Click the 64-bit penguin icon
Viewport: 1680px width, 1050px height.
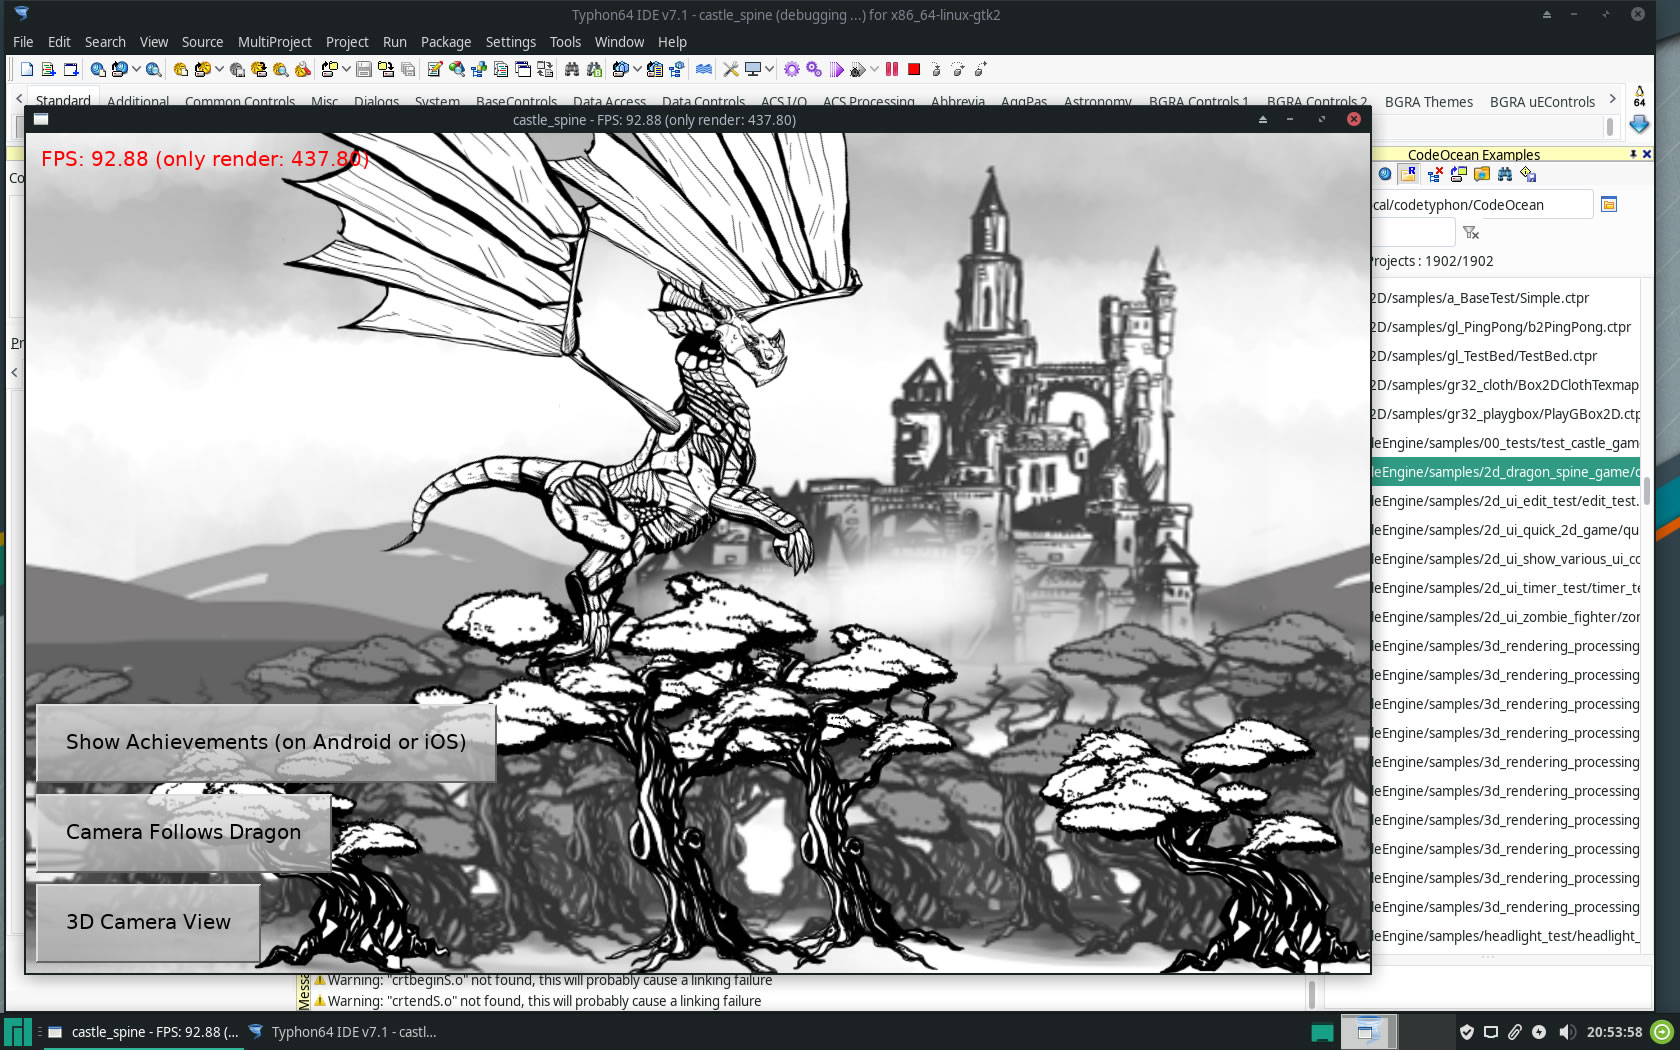(x=1639, y=96)
